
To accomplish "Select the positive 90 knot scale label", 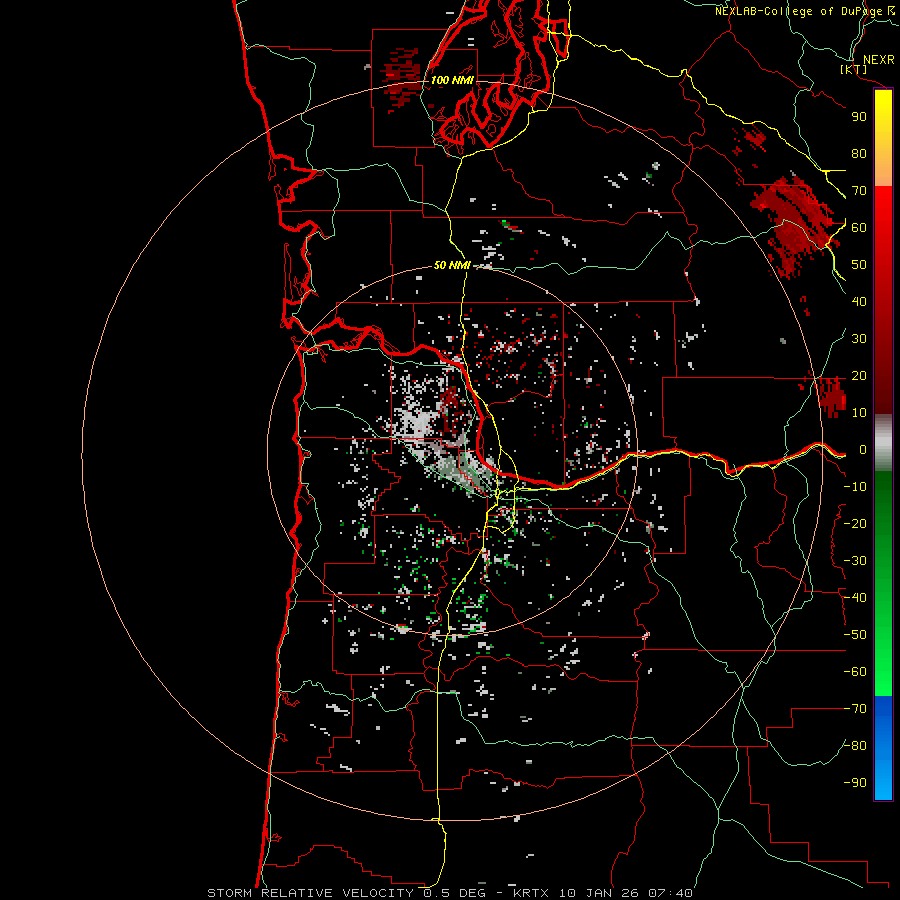I will coord(859,117).
